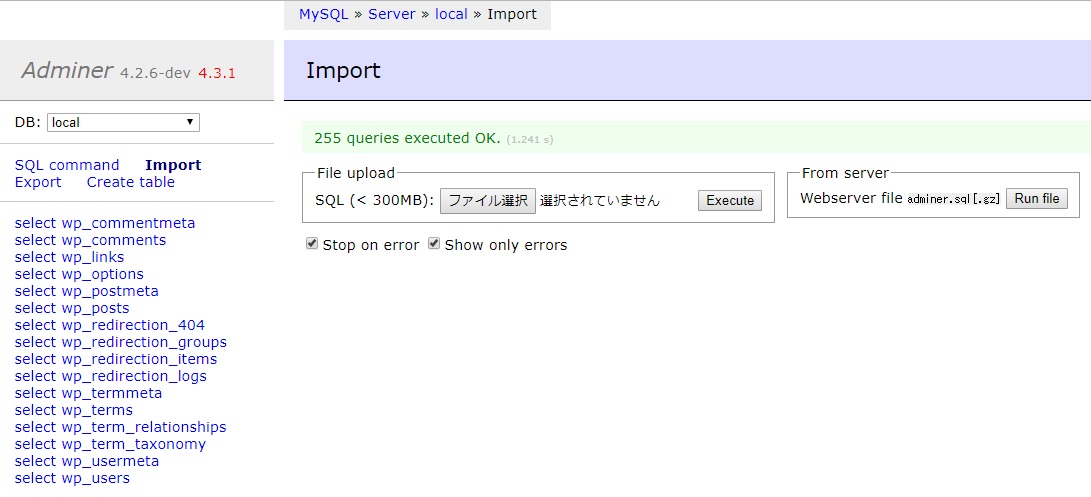
Task: Go to the Server breadcrumb link
Action: pyautogui.click(x=392, y=14)
